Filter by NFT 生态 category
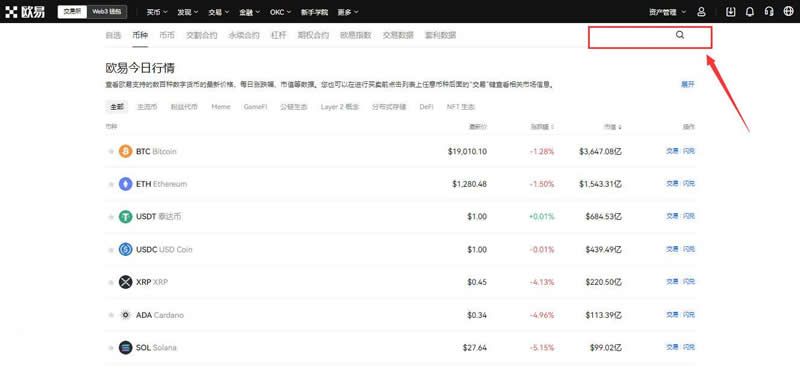This screenshot has height=368, width=800. coord(461,107)
